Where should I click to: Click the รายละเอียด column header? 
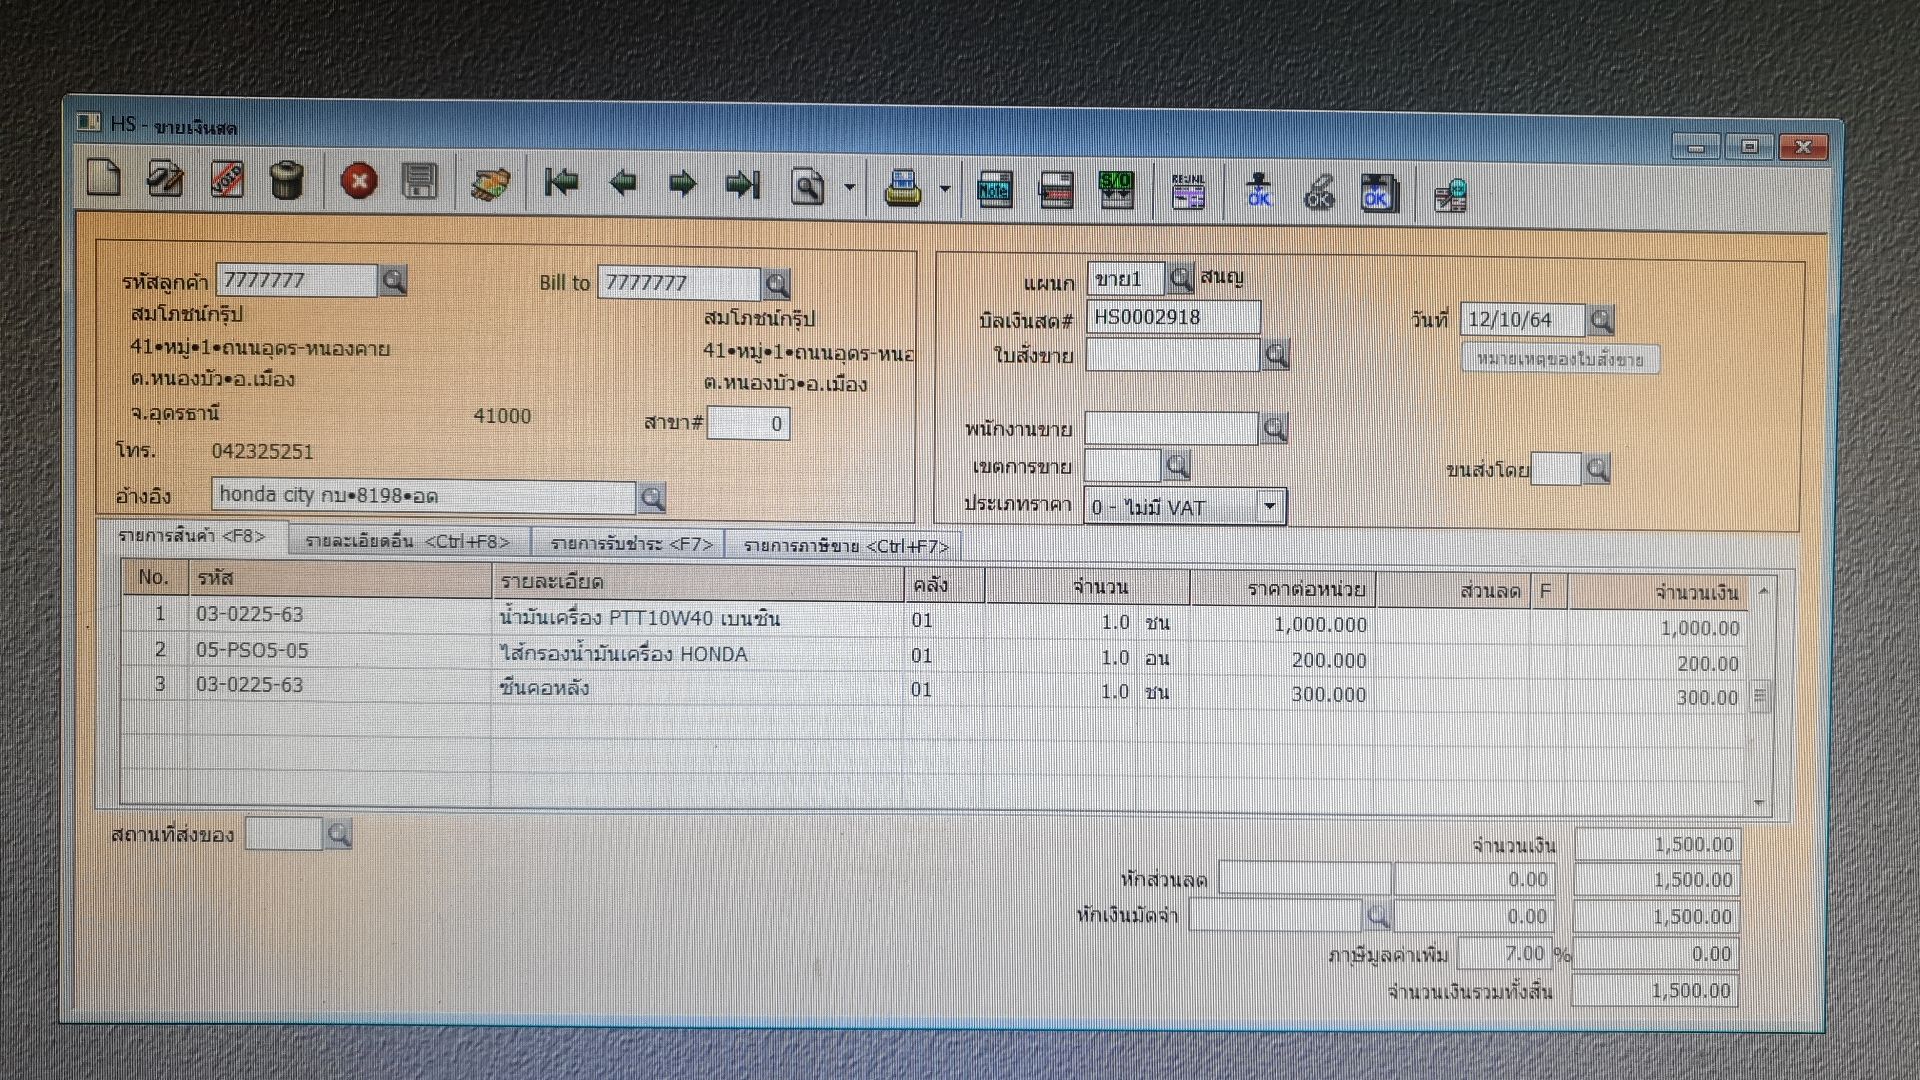pos(696,582)
